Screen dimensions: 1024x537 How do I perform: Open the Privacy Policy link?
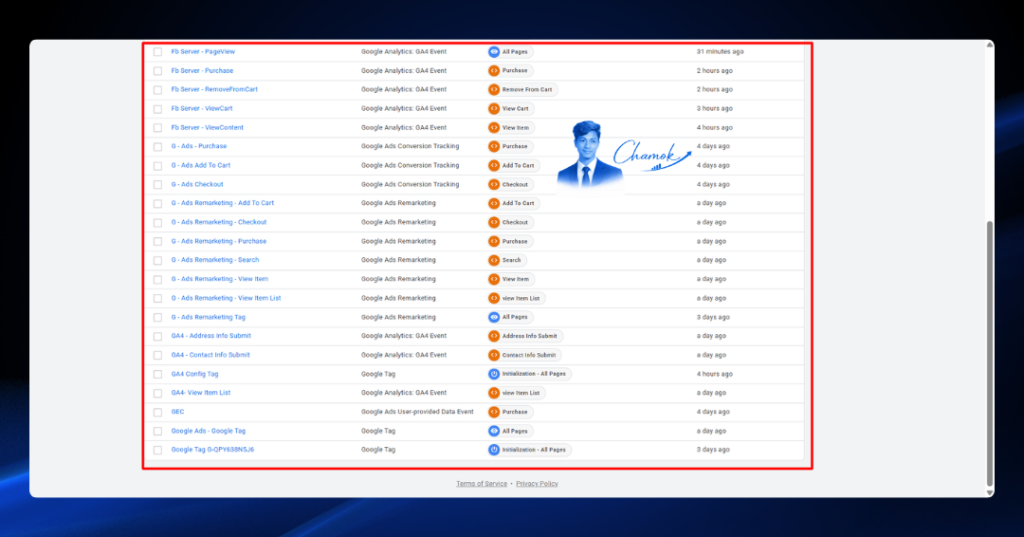[537, 483]
